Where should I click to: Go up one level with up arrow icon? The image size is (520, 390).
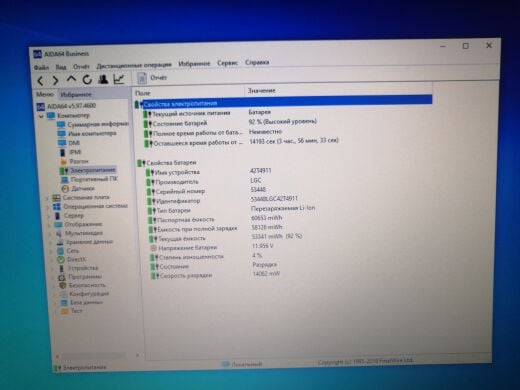(x=71, y=79)
